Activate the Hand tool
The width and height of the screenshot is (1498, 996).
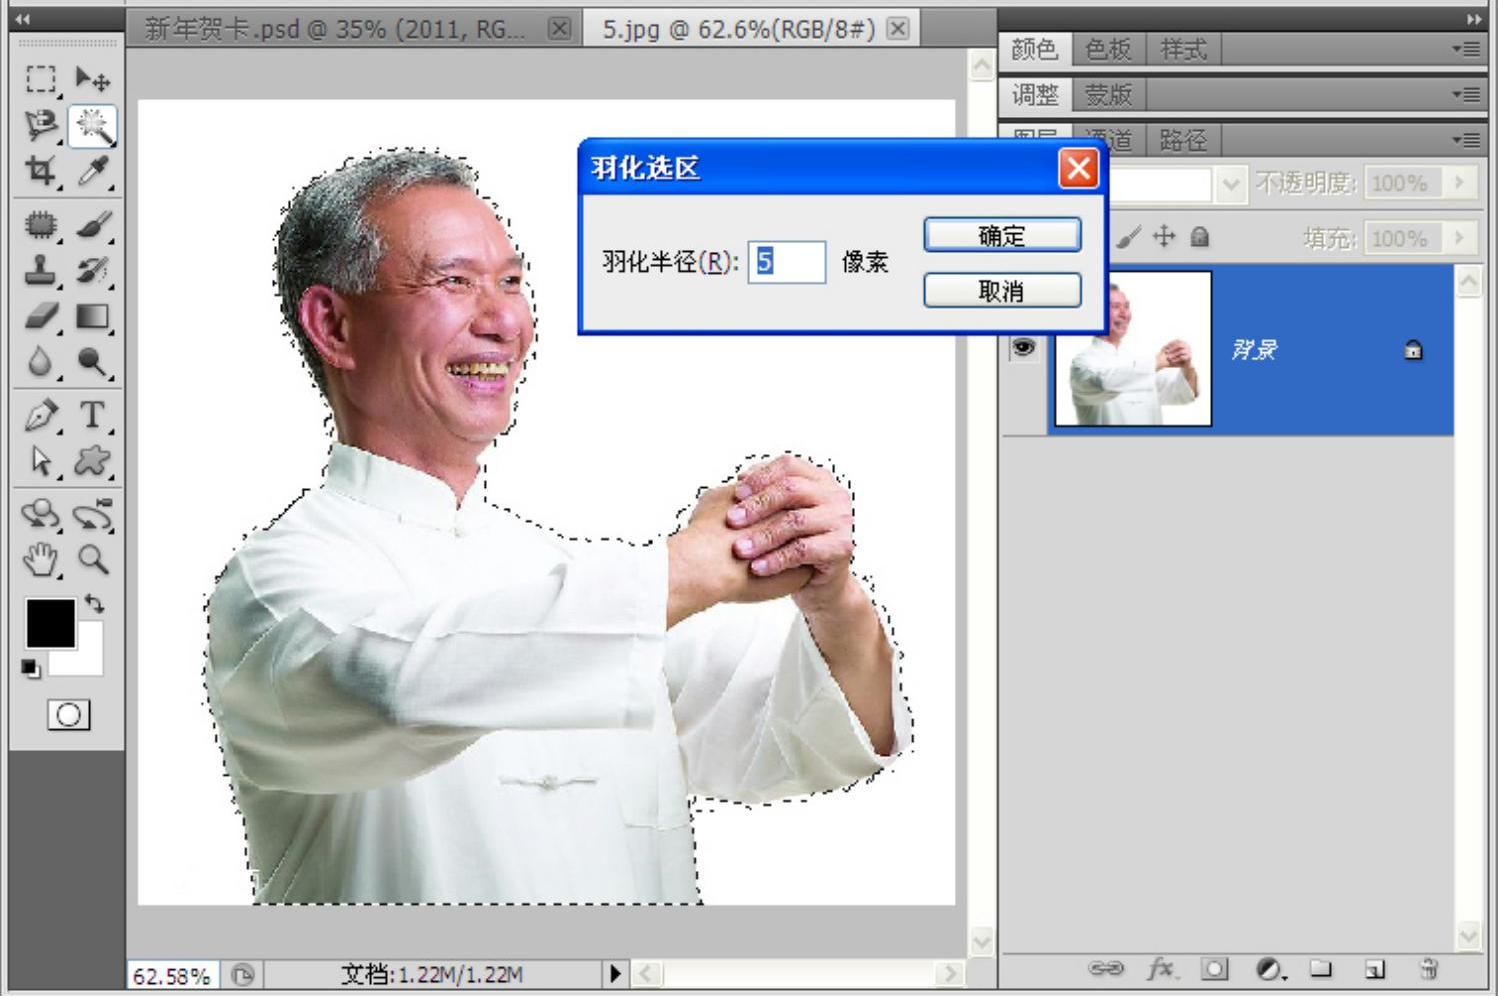click(x=40, y=559)
